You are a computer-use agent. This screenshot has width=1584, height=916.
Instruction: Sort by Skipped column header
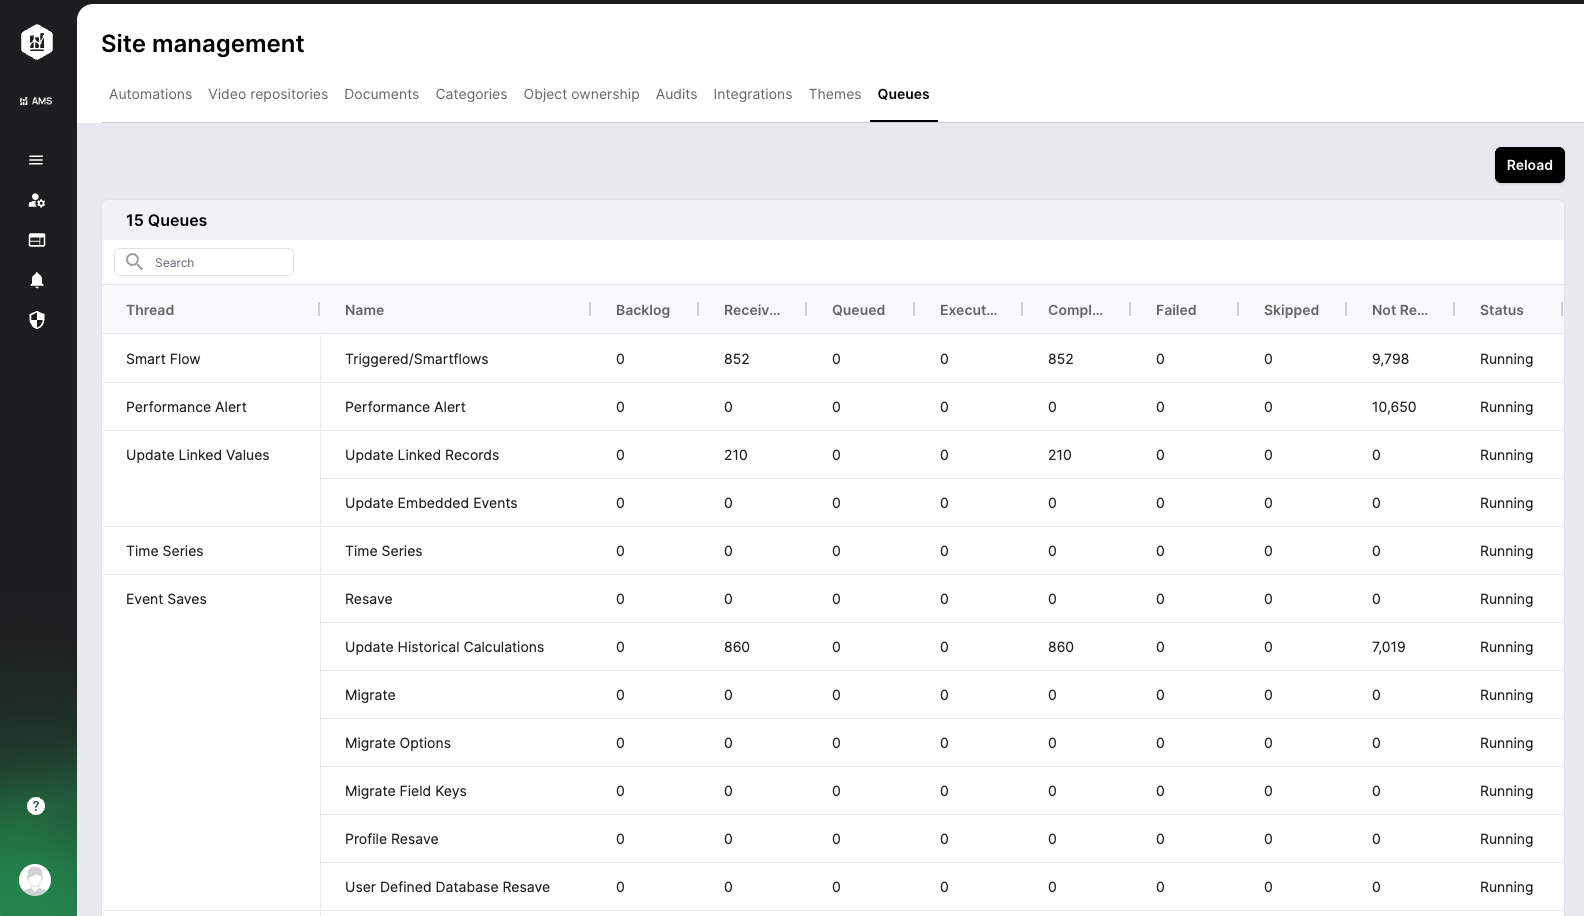click(x=1291, y=310)
